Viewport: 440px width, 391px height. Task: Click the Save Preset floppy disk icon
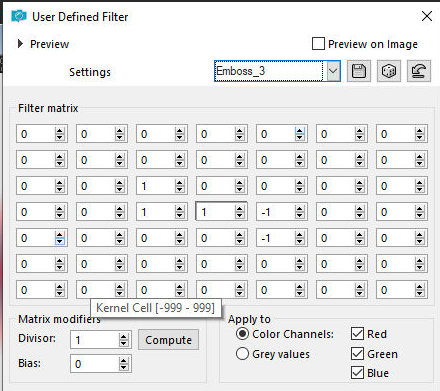(x=359, y=71)
